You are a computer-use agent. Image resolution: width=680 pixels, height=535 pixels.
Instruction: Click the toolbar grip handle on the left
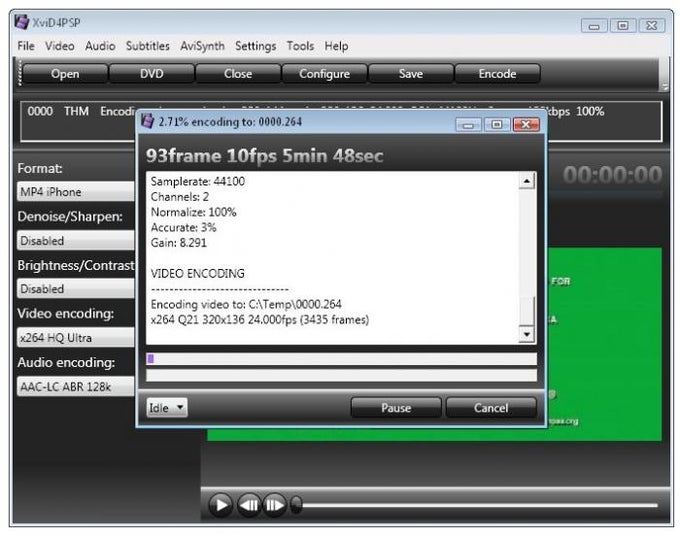(19, 73)
